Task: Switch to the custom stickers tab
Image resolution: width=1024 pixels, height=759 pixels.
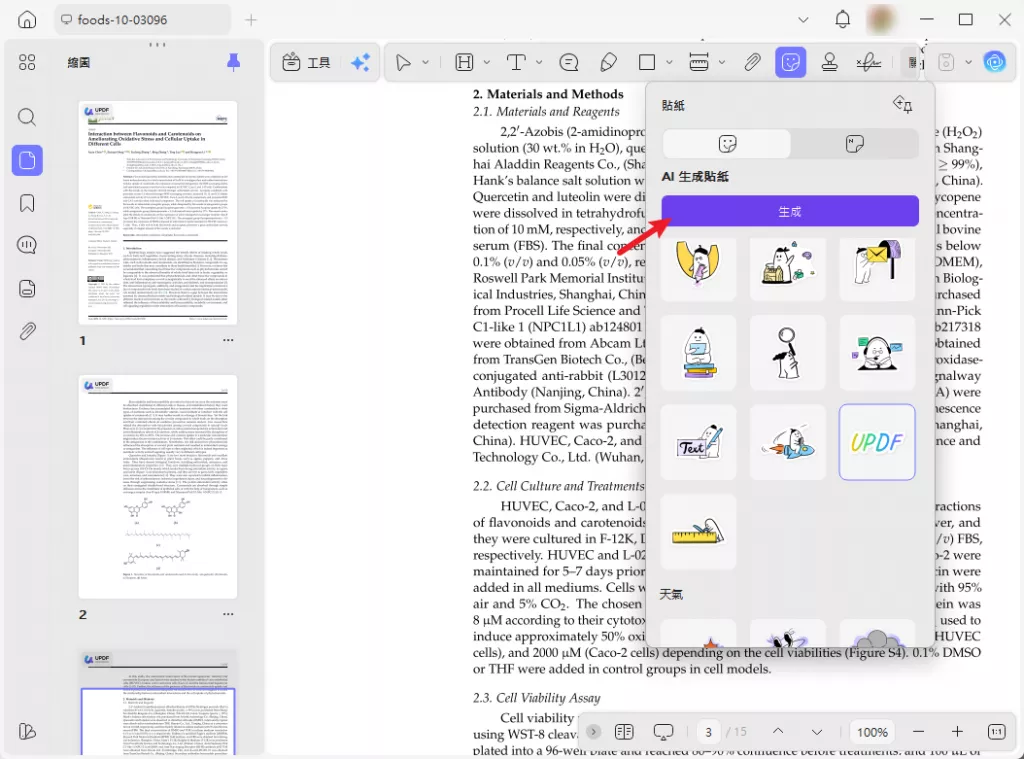Action: coord(854,144)
